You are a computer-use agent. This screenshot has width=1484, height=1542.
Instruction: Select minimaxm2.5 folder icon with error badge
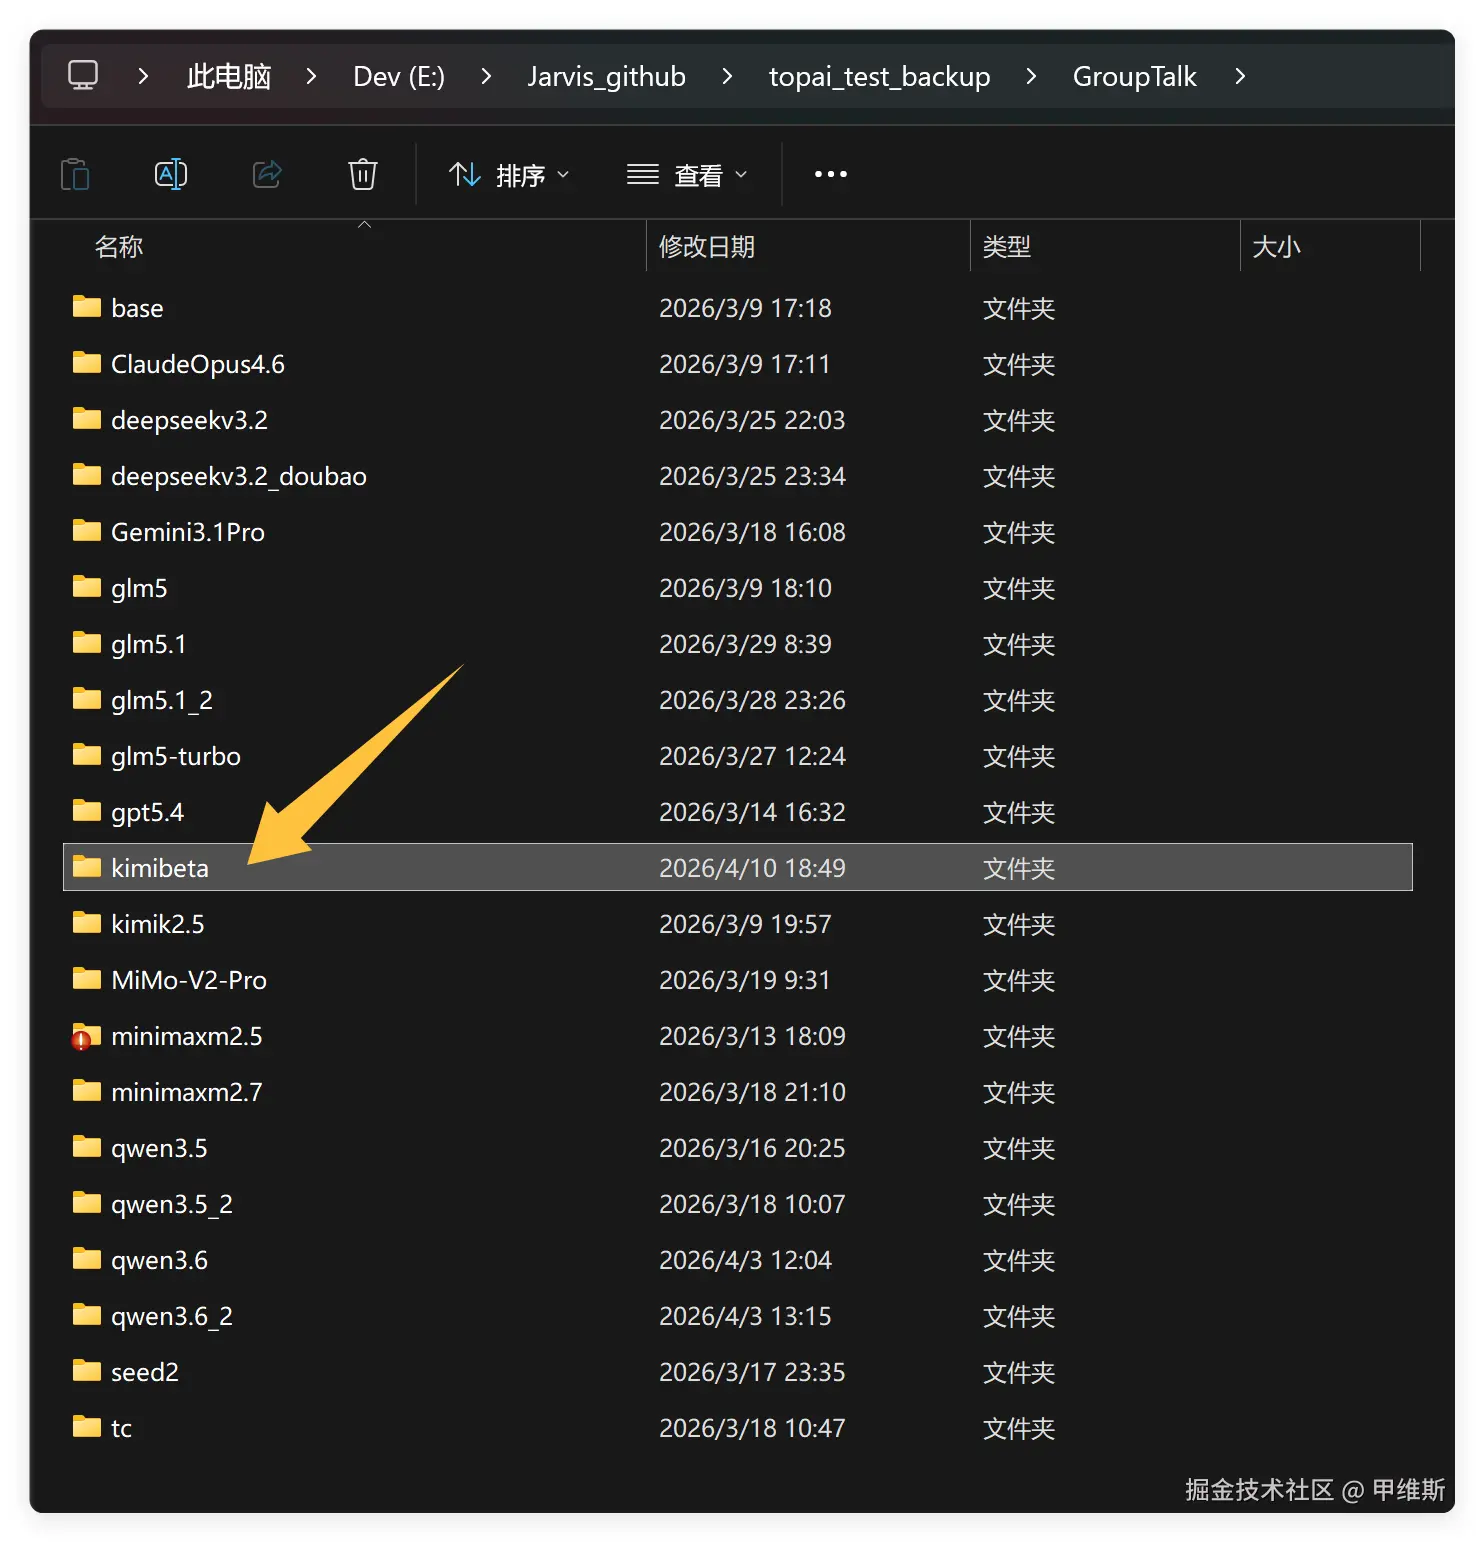pos(87,1036)
